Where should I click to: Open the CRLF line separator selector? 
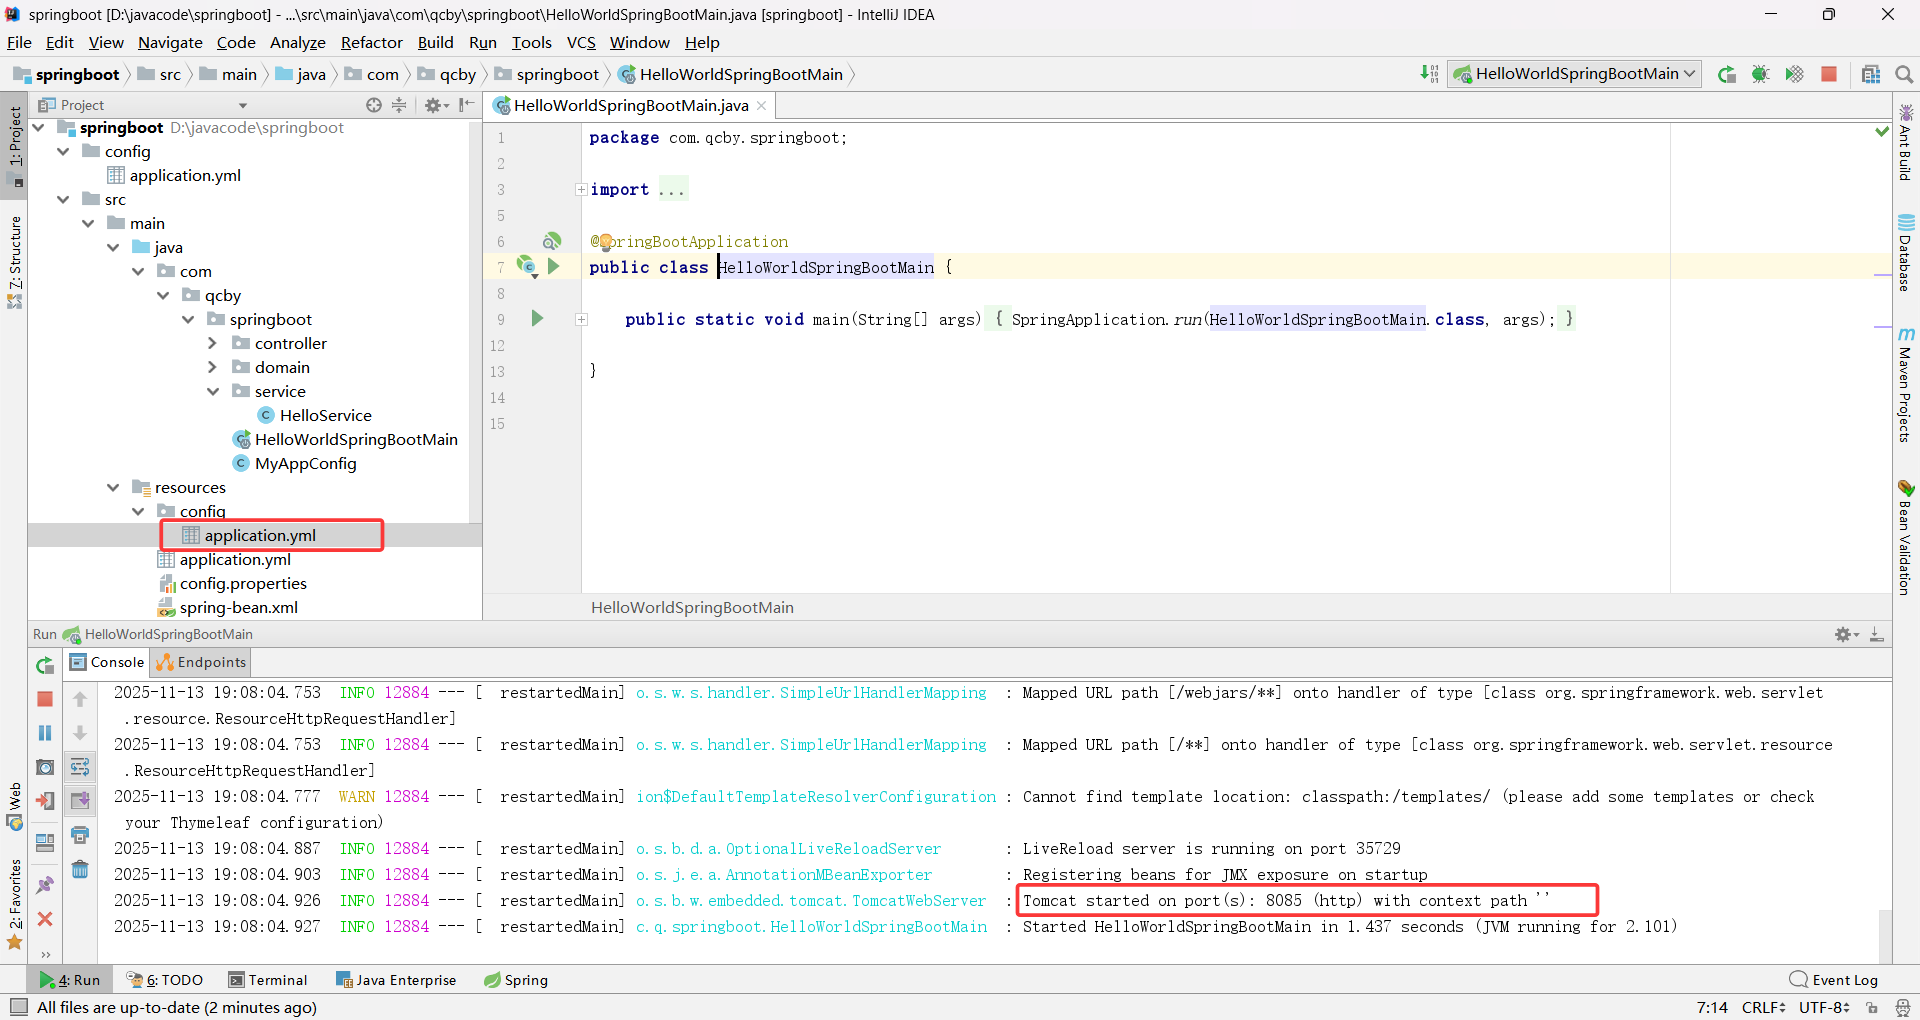(x=1763, y=1008)
